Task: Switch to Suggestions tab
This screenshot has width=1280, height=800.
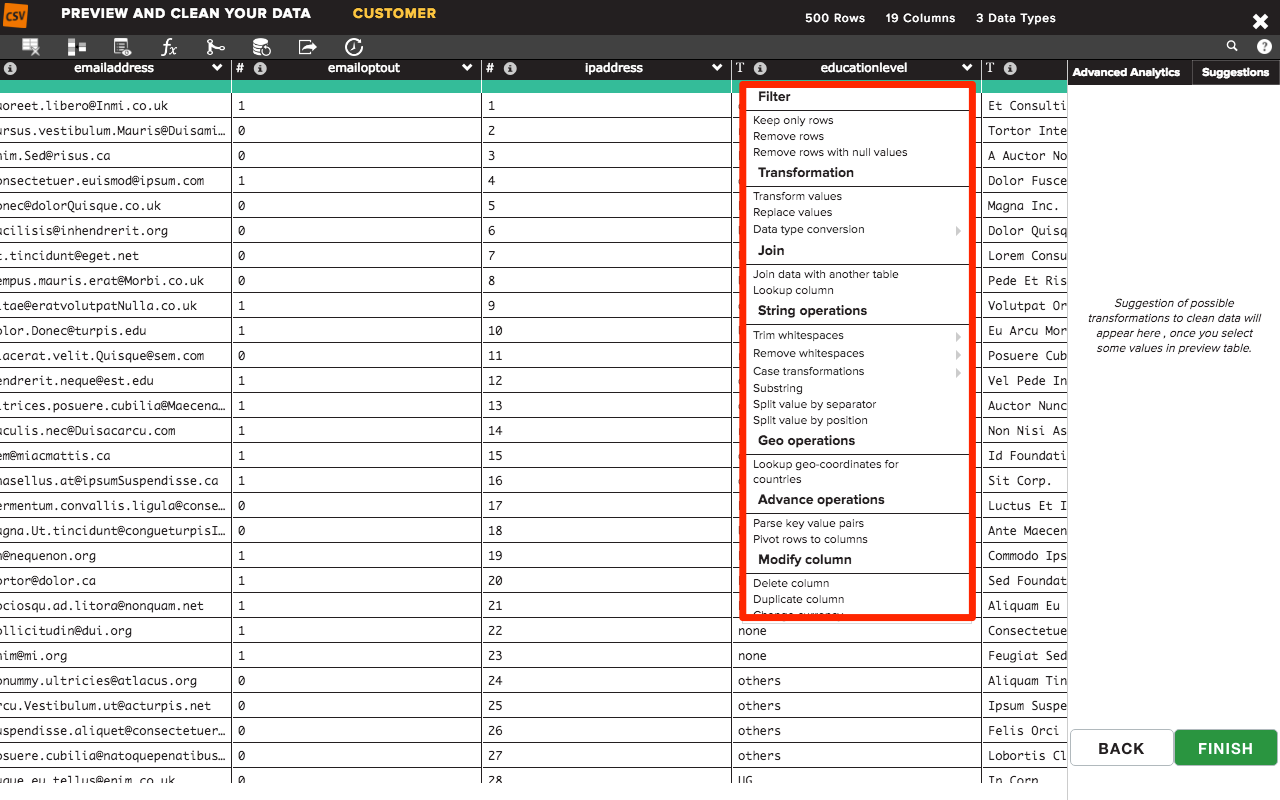Action: coord(1235,73)
